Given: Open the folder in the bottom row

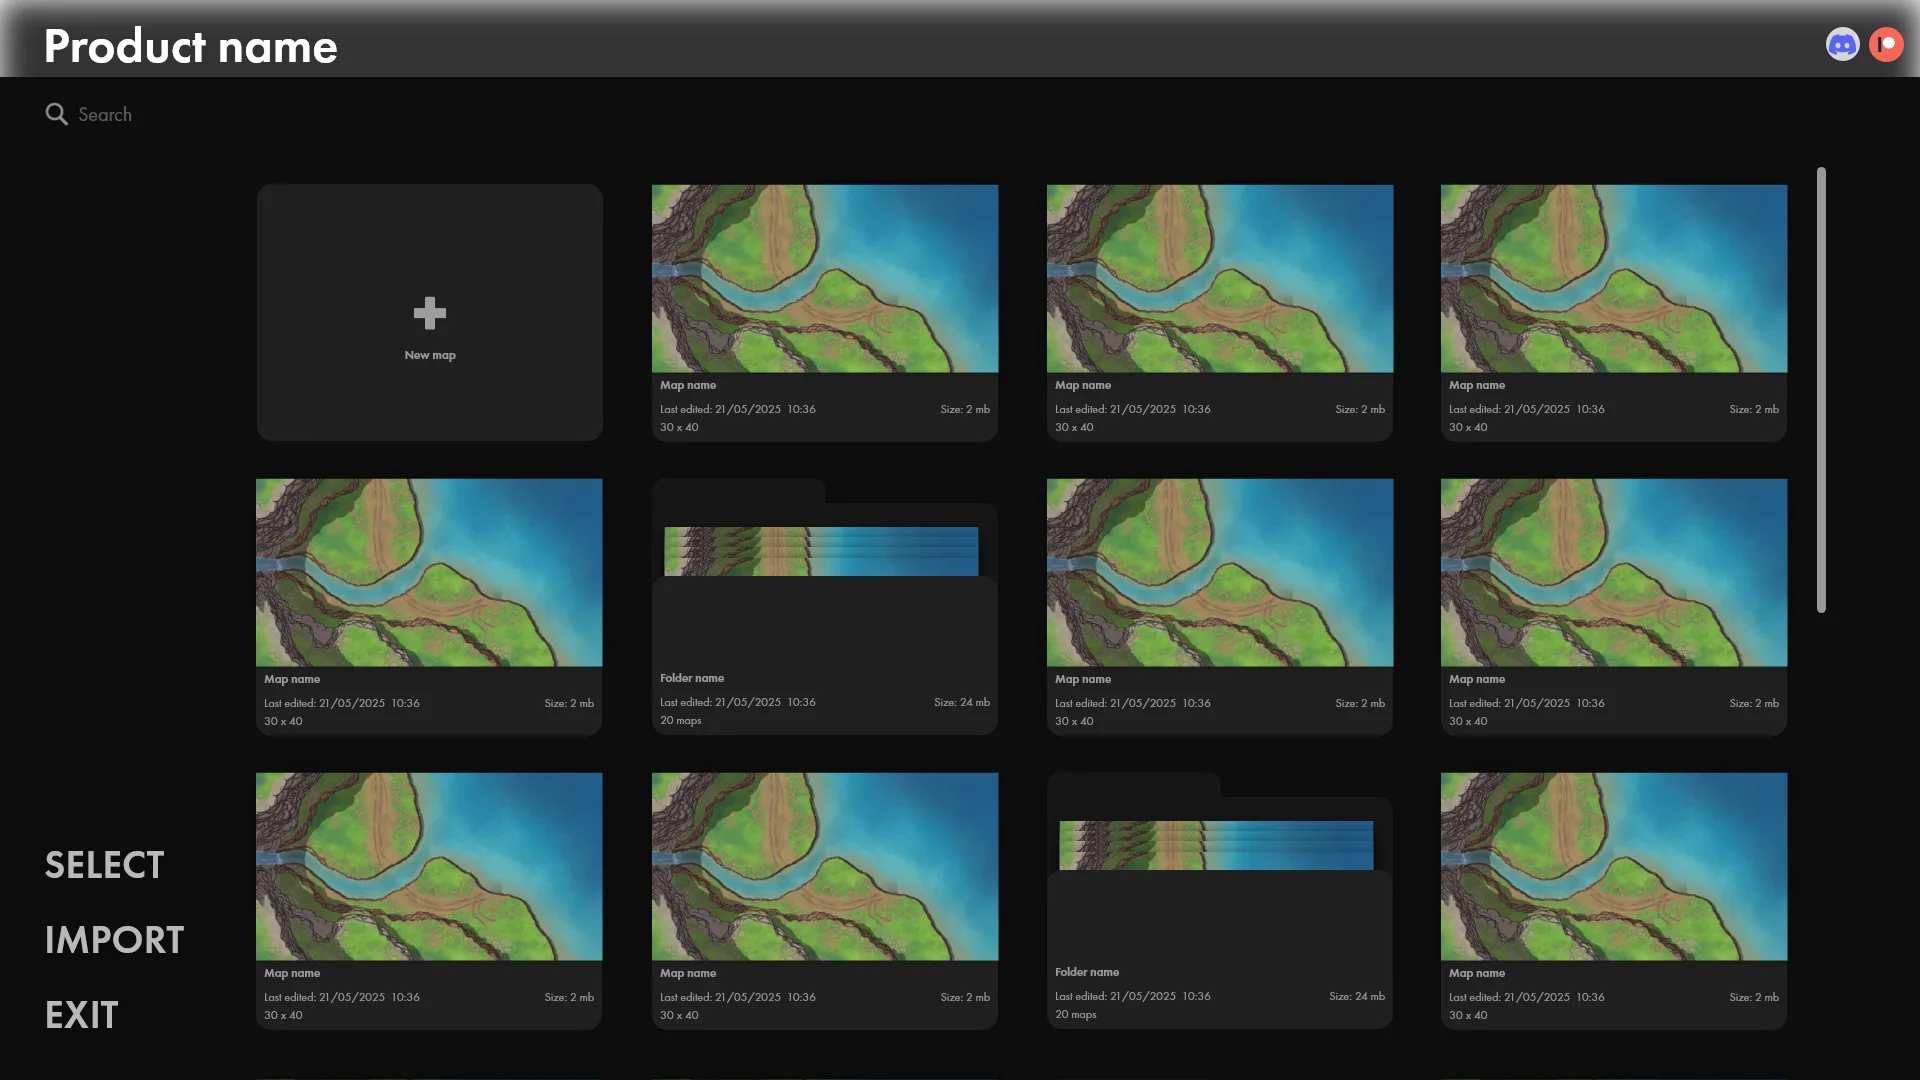Looking at the screenshot, I should click(1219, 900).
